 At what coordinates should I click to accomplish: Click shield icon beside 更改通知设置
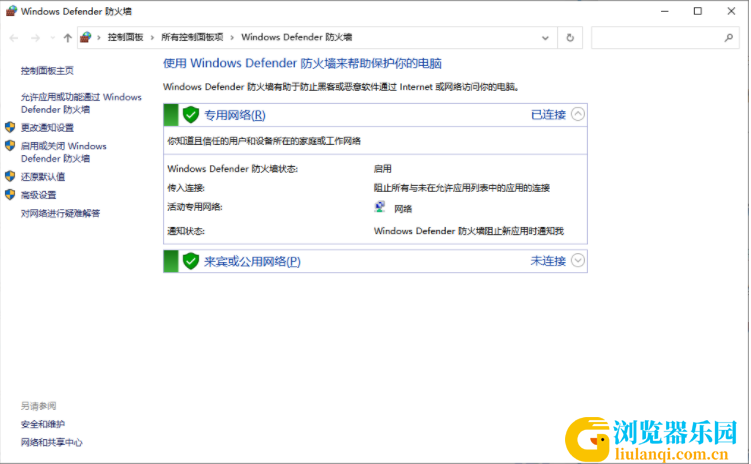10,127
